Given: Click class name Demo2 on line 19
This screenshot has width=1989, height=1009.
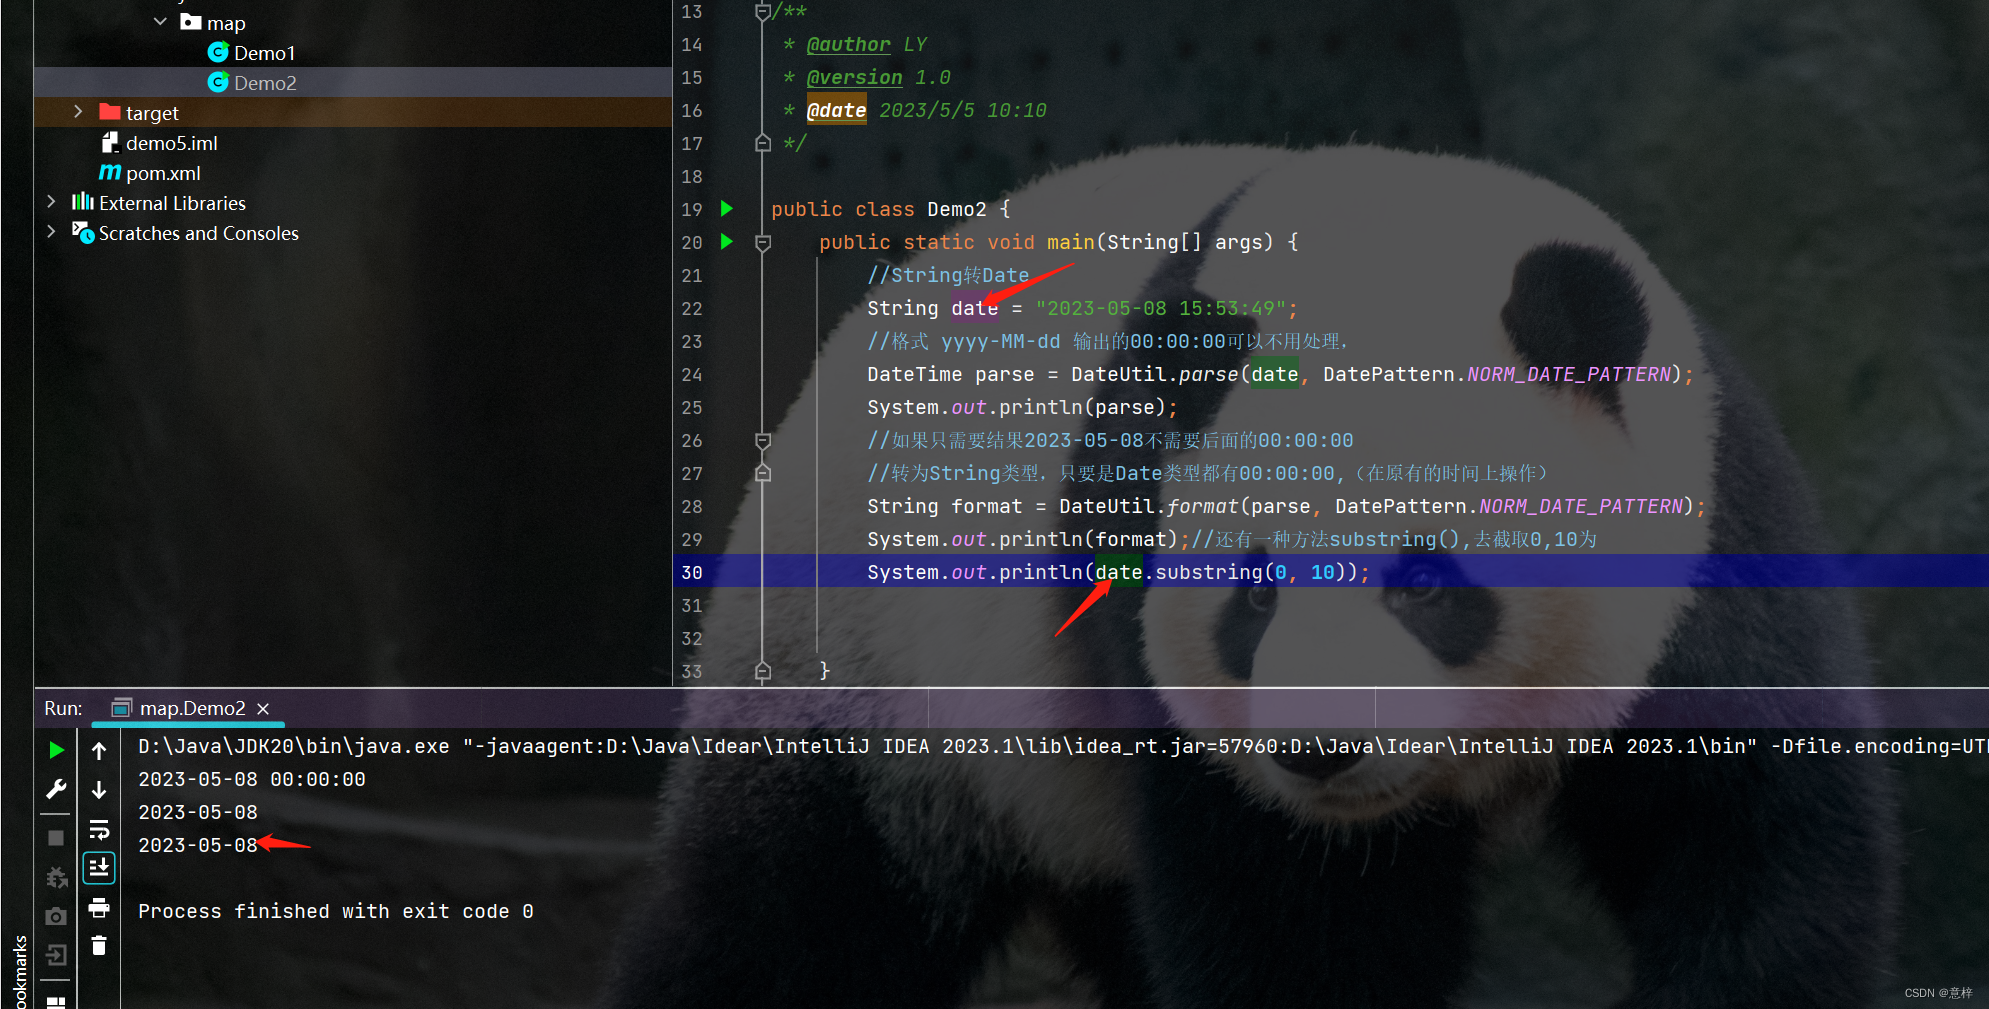Looking at the screenshot, I should click(x=956, y=209).
